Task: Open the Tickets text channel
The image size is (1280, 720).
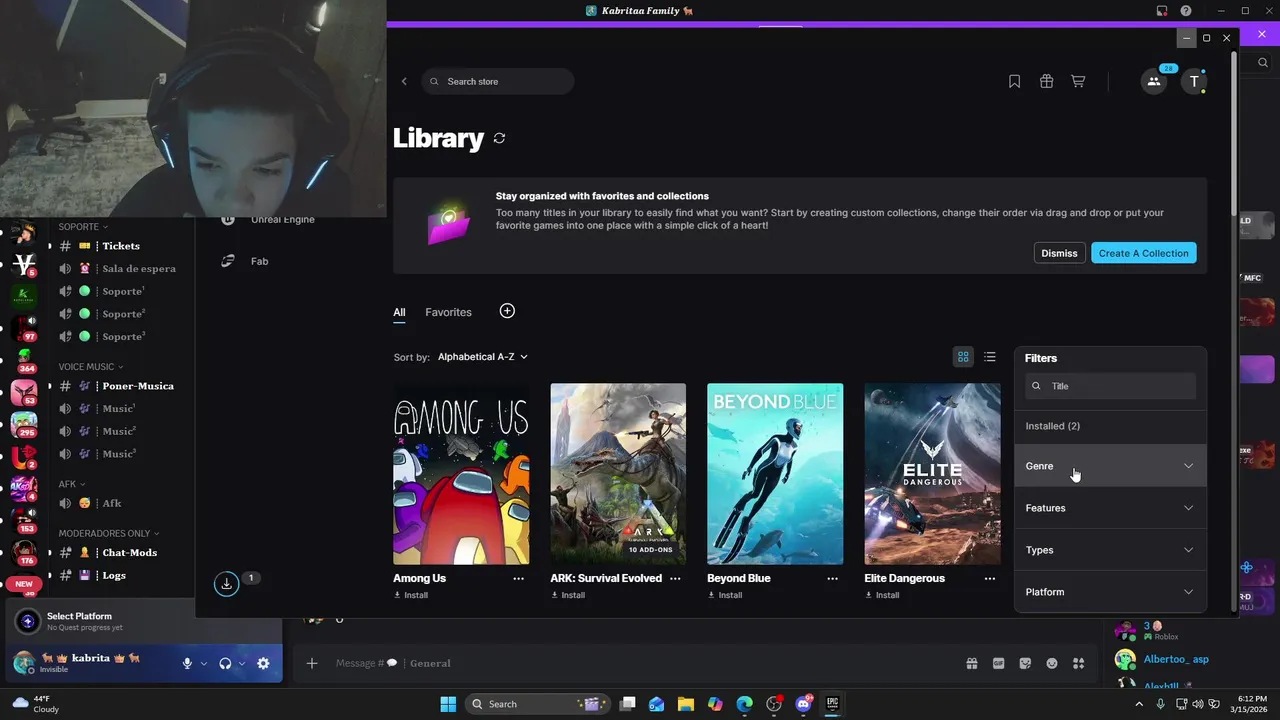Action: (120, 246)
